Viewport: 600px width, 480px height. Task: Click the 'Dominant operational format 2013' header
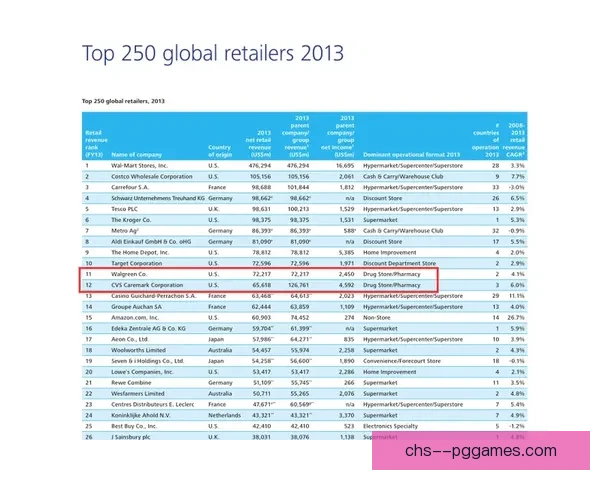(x=411, y=155)
